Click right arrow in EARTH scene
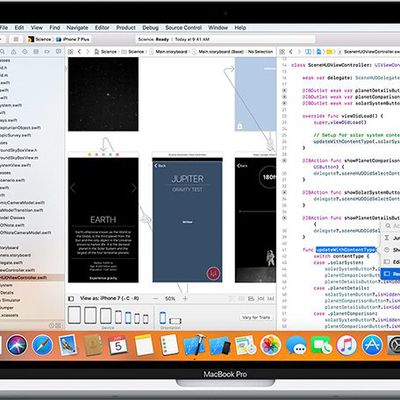The width and height of the screenshot is (400, 400). pos(133,188)
